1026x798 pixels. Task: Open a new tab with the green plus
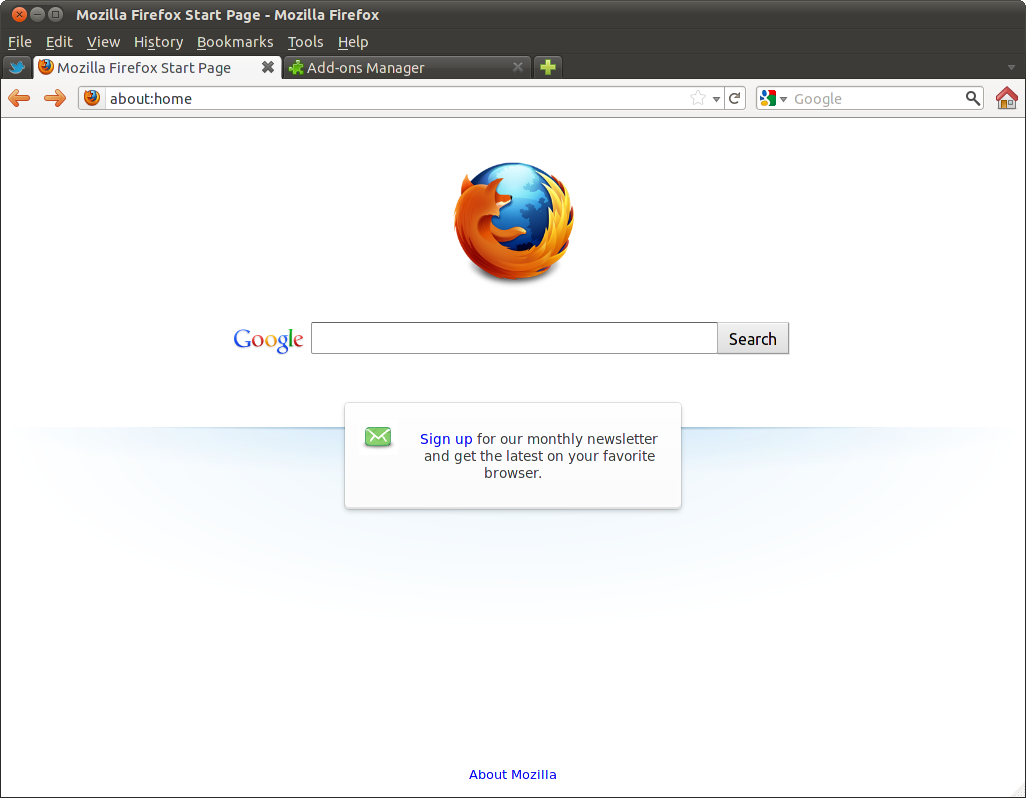(548, 67)
